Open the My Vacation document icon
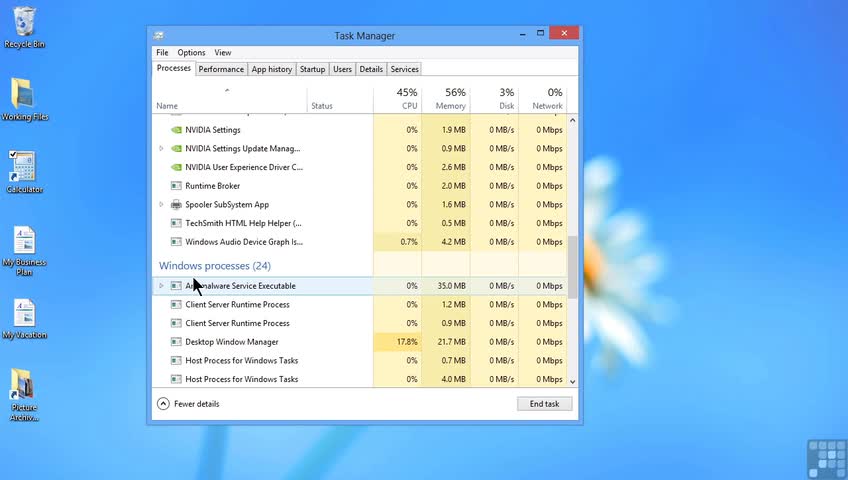Viewport: 848px width, 480px height. tap(24, 318)
